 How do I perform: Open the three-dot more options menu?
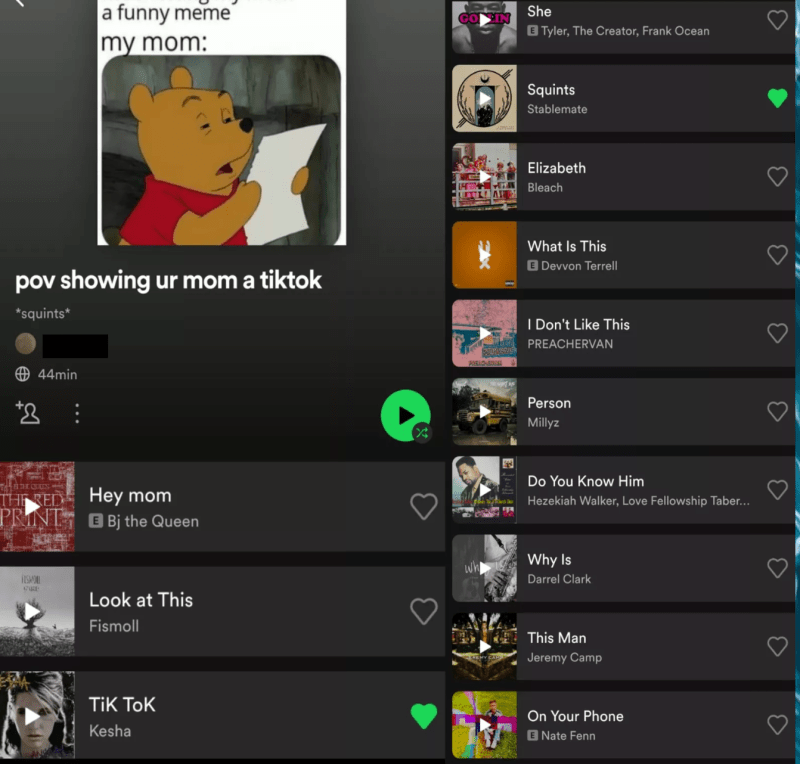click(77, 413)
